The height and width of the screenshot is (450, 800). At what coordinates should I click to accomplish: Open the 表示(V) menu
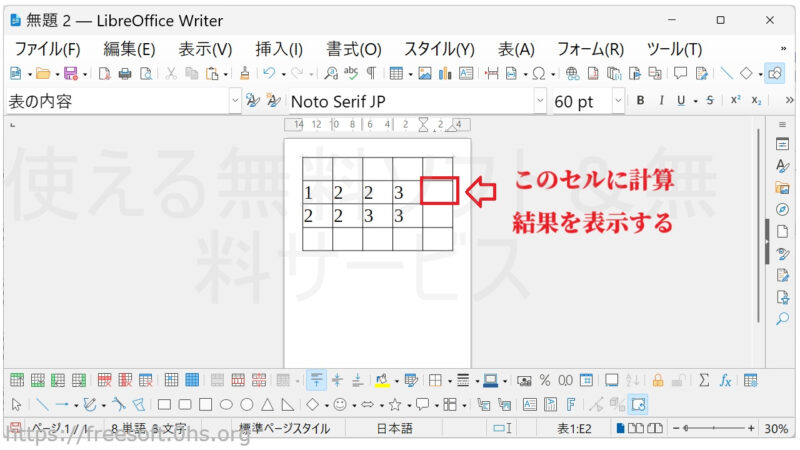(x=205, y=49)
